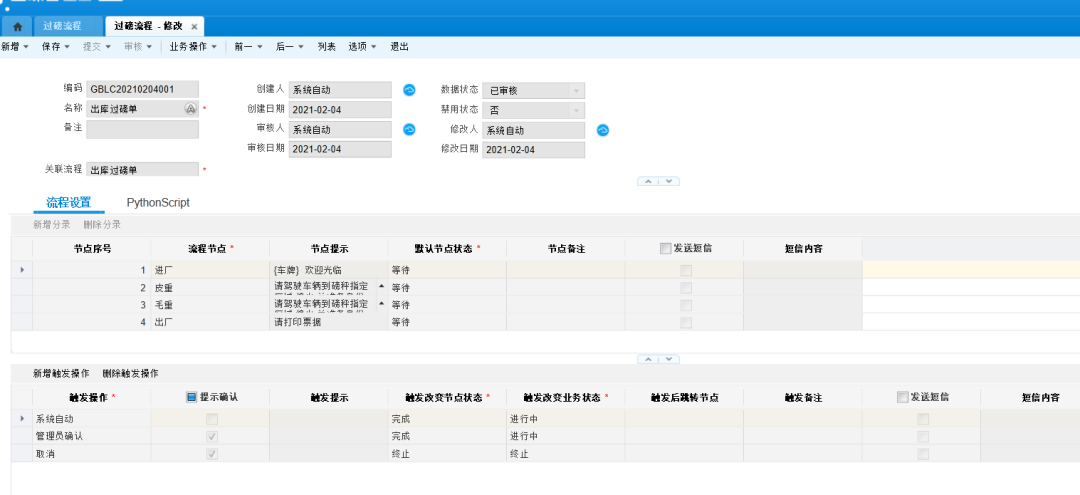This screenshot has height=495, width=1080.
Task: Close the 过磅流程 - 修改 tab
Action: click(x=194, y=27)
